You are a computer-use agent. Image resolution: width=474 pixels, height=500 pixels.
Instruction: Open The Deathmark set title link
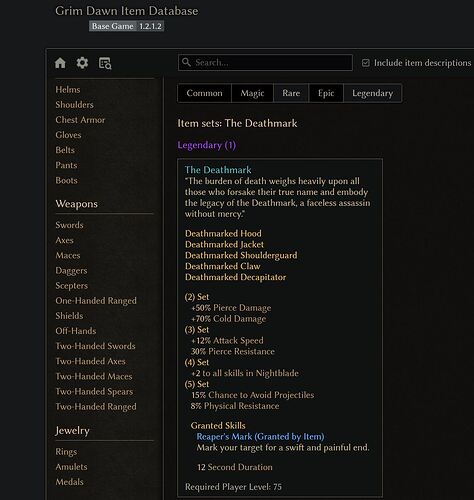(x=218, y=170)
